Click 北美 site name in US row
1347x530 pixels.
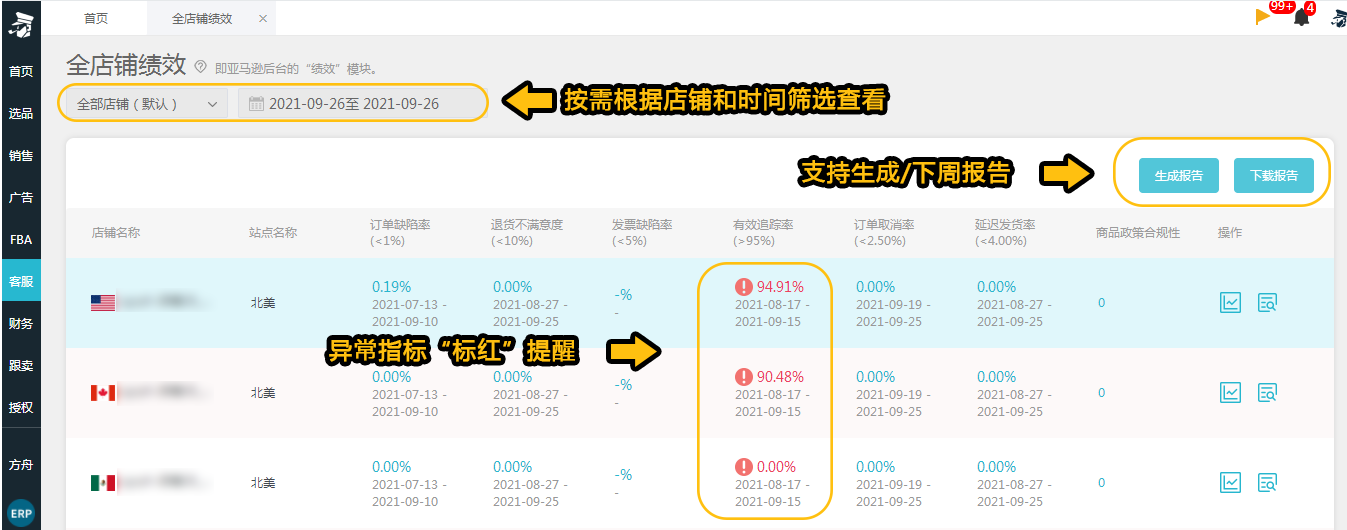point(263,302)
